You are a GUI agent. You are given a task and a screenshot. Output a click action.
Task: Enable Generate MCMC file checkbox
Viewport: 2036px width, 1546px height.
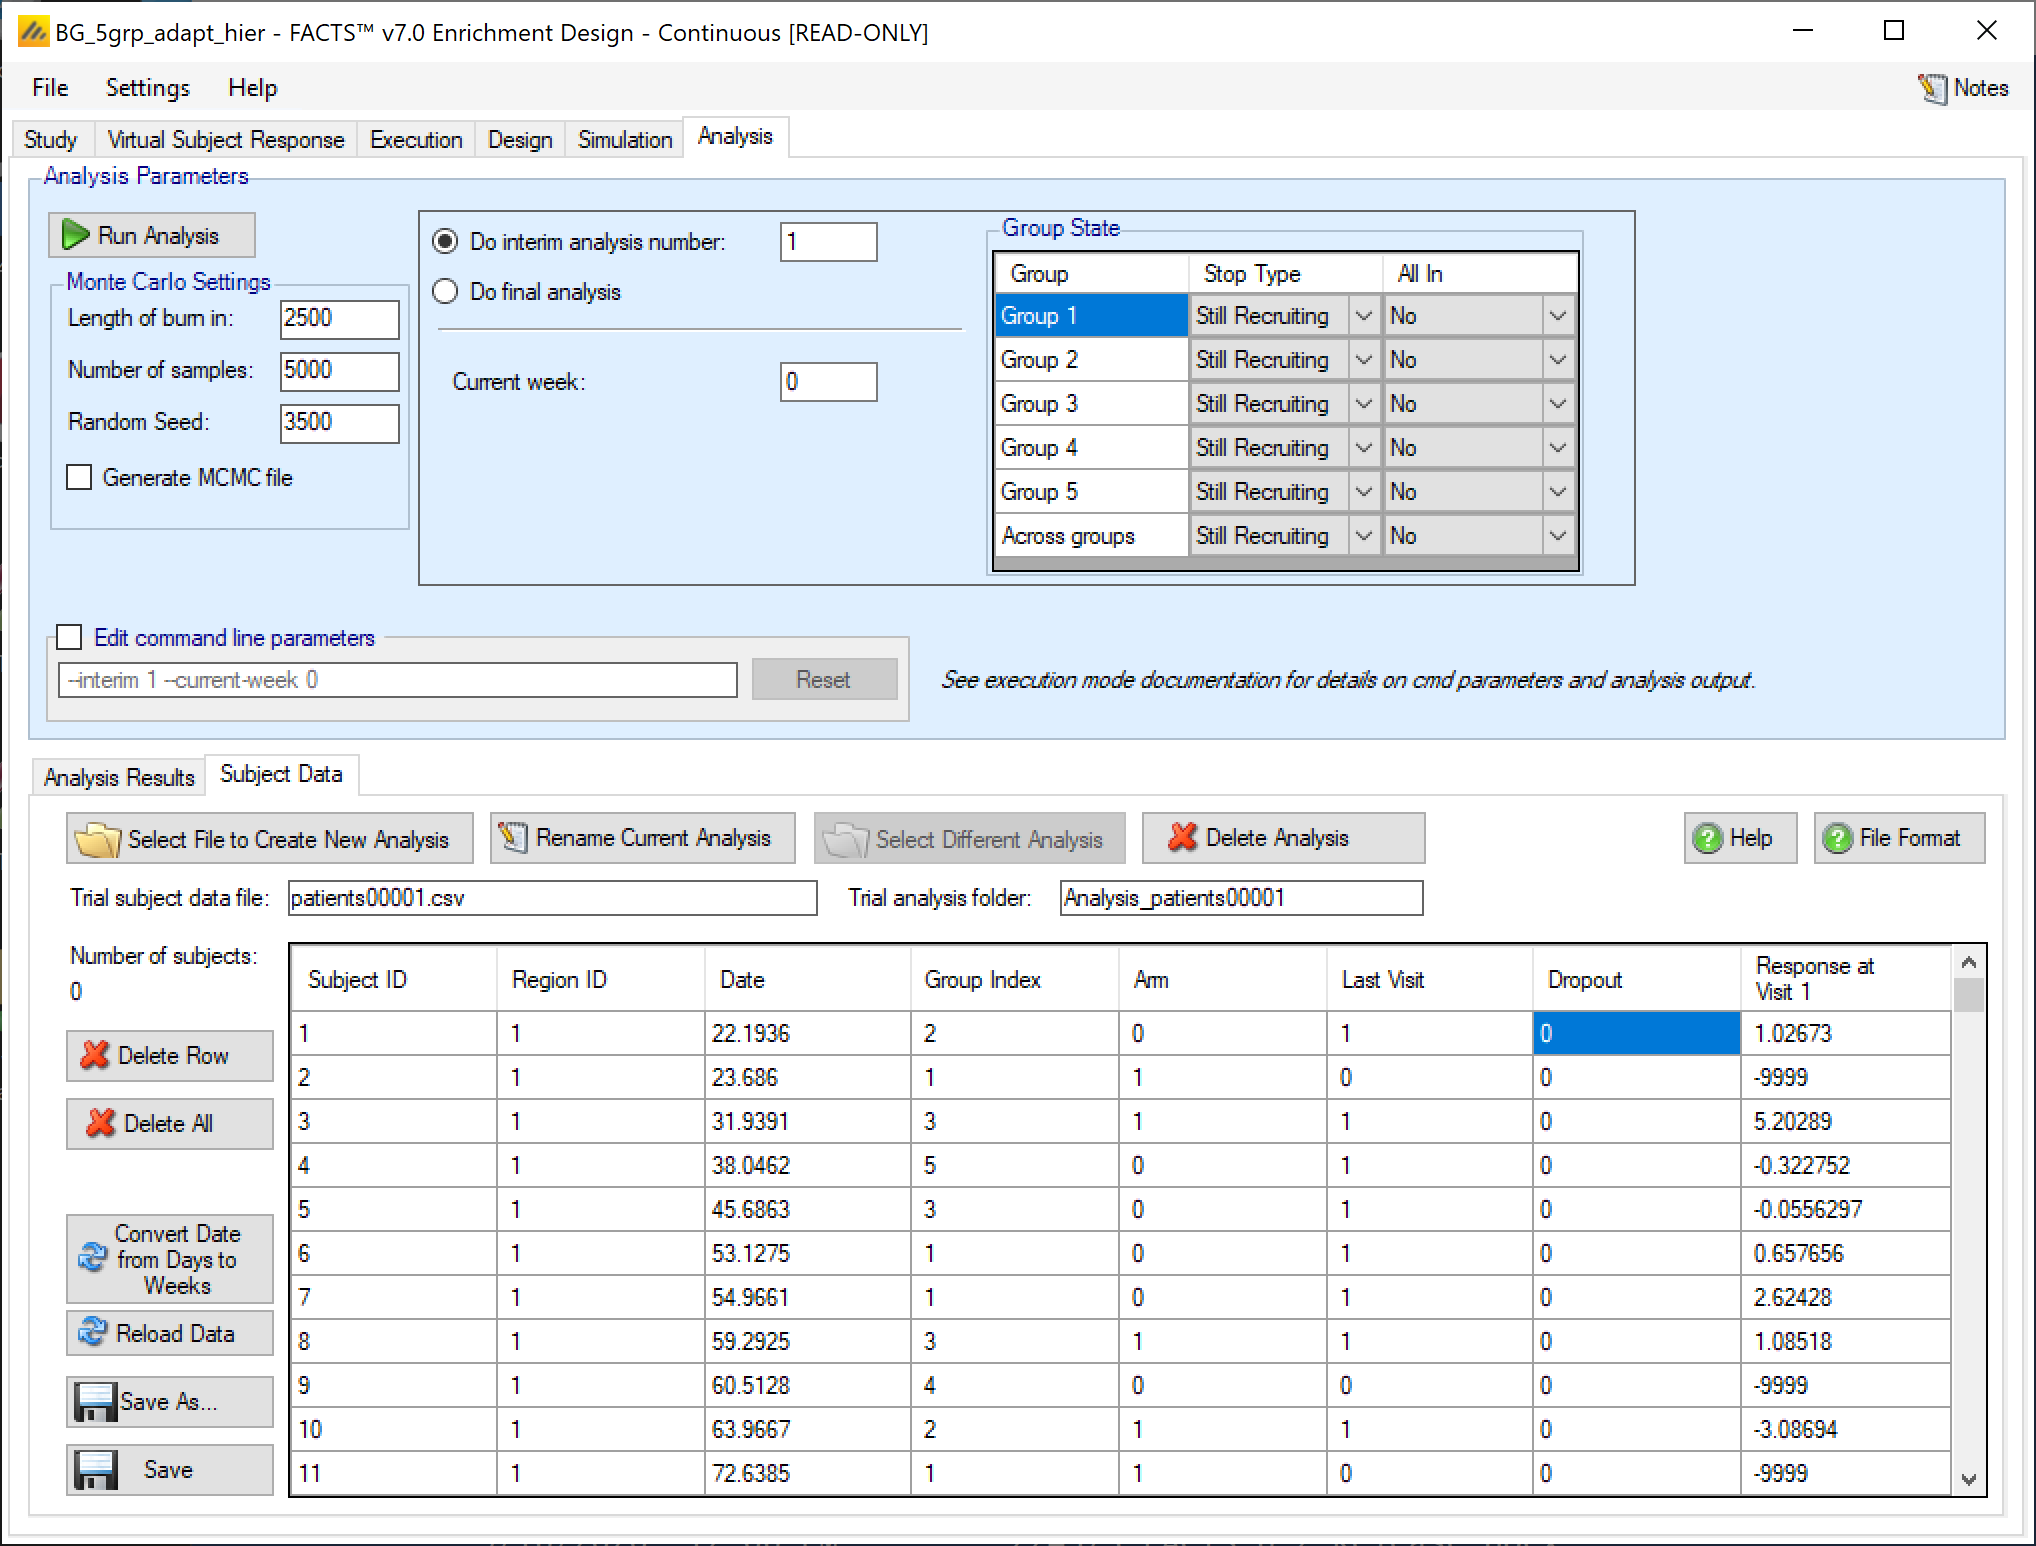pos(79,477)
